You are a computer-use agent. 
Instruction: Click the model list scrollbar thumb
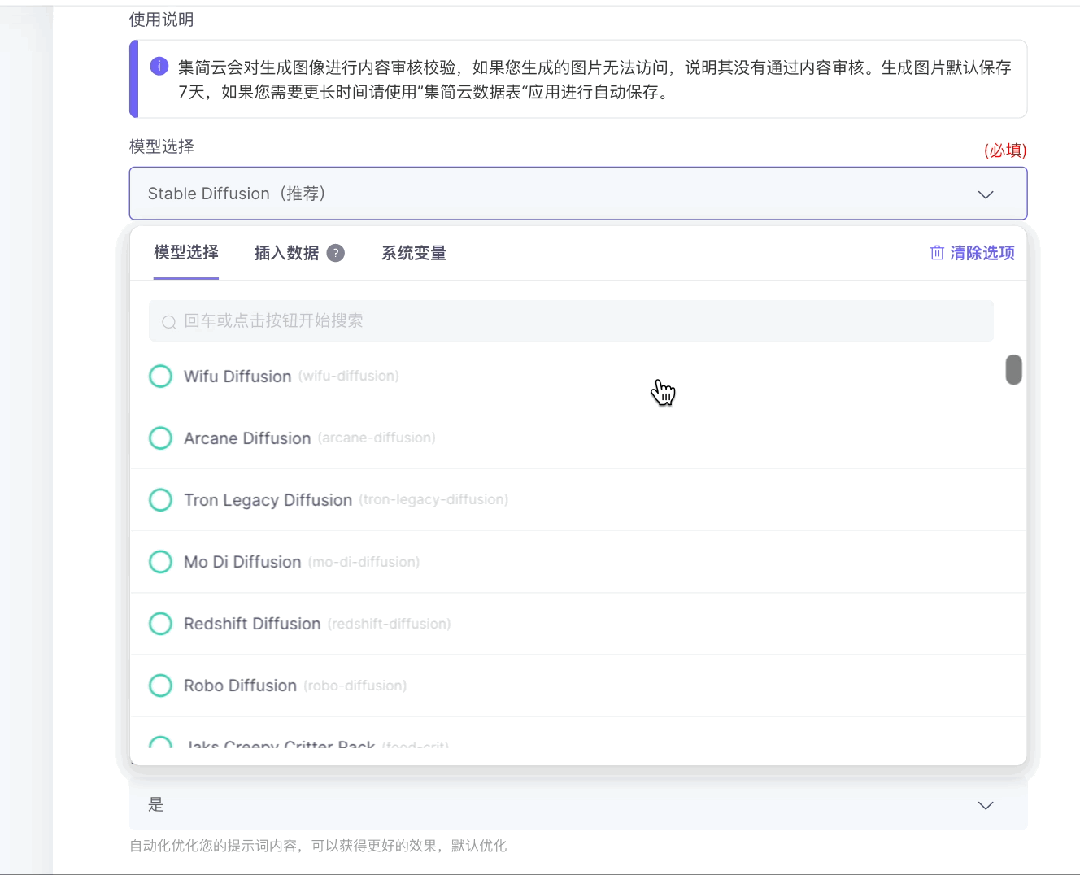coord(1013,370)
